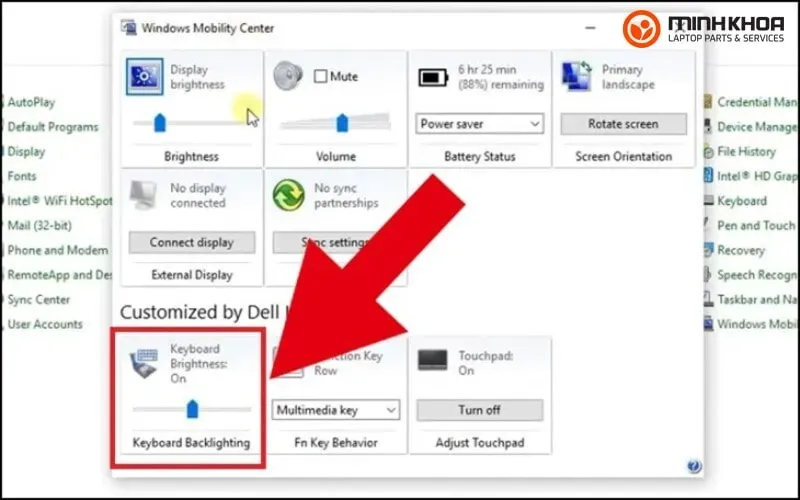Click the Touchpad icon
The image size is (800, 500).
(433, 361)
